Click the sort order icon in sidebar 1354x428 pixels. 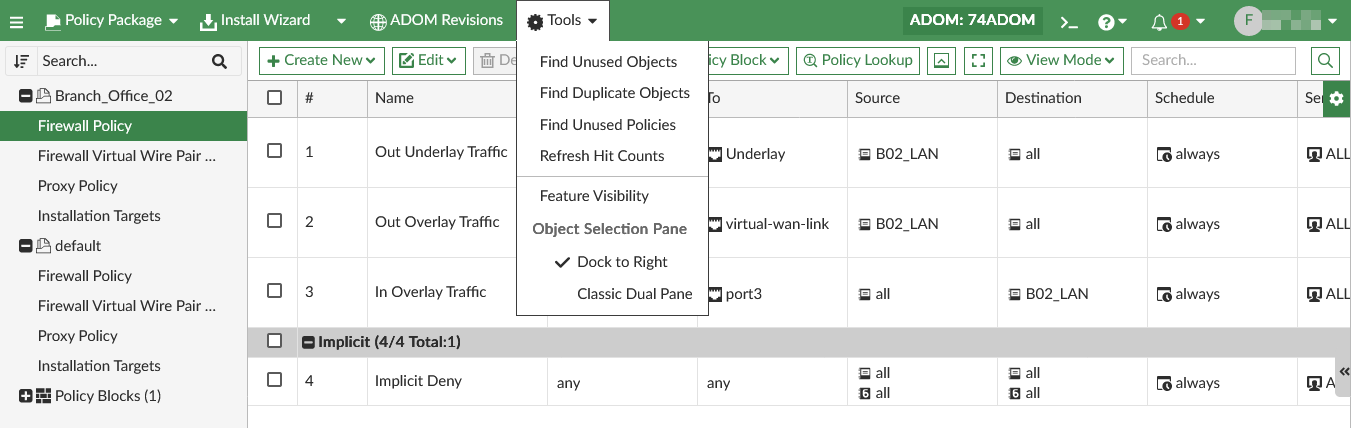[x=21, y=61]
